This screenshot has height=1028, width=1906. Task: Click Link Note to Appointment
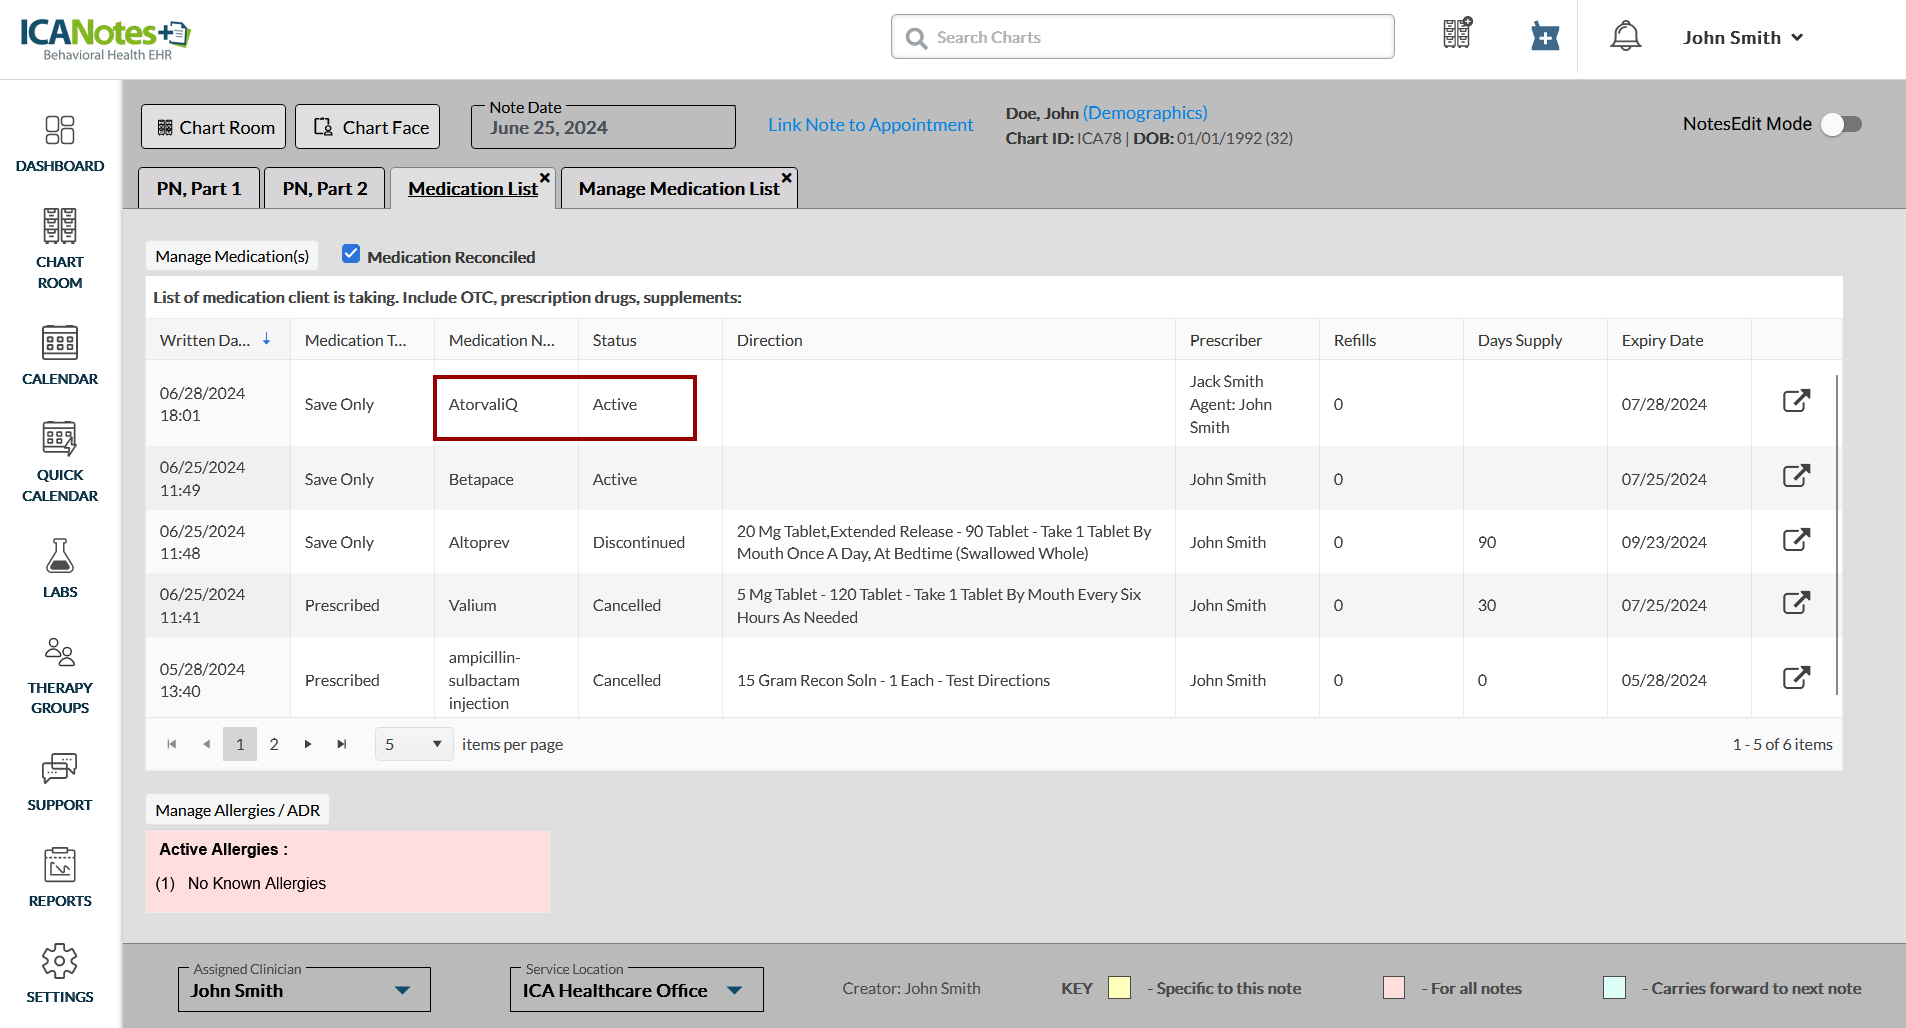point(870,125)
